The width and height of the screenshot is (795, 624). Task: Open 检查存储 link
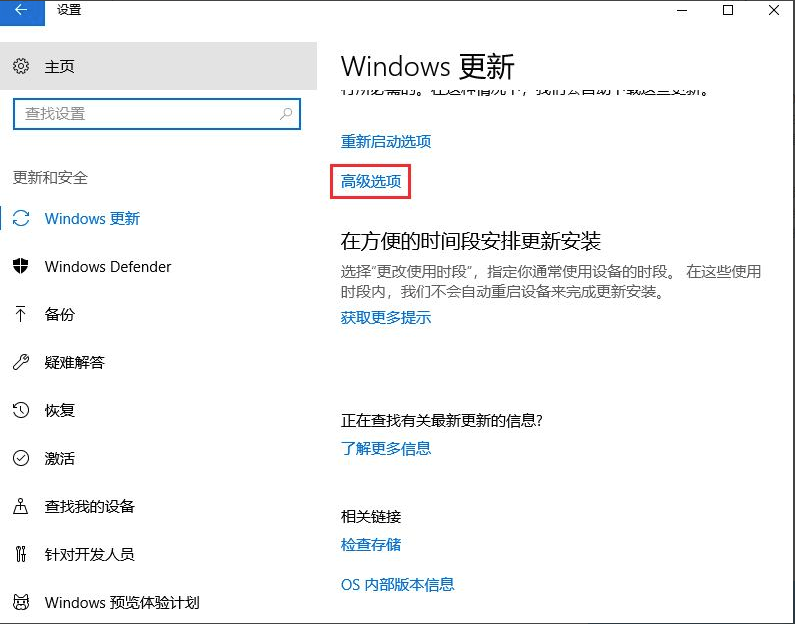[371, 544]
